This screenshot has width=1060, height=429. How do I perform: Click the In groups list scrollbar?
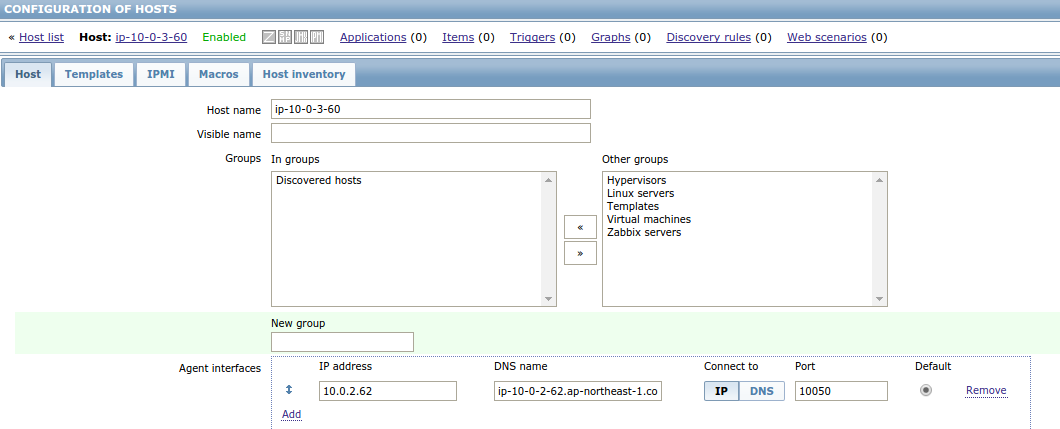tap(548, 239)
